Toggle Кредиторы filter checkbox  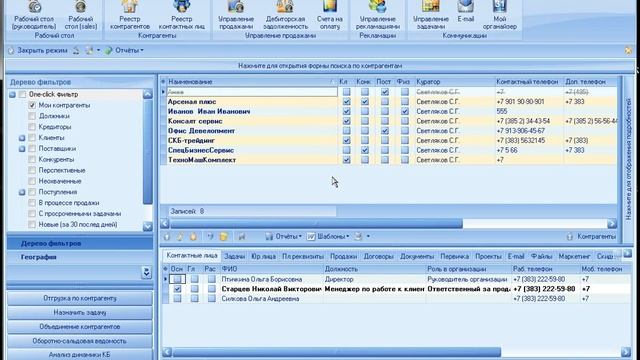point(32,127)
